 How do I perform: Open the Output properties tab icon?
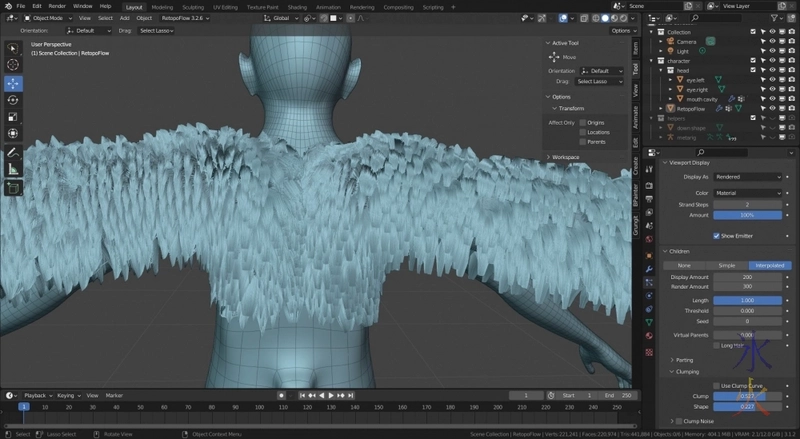(649, 199)
